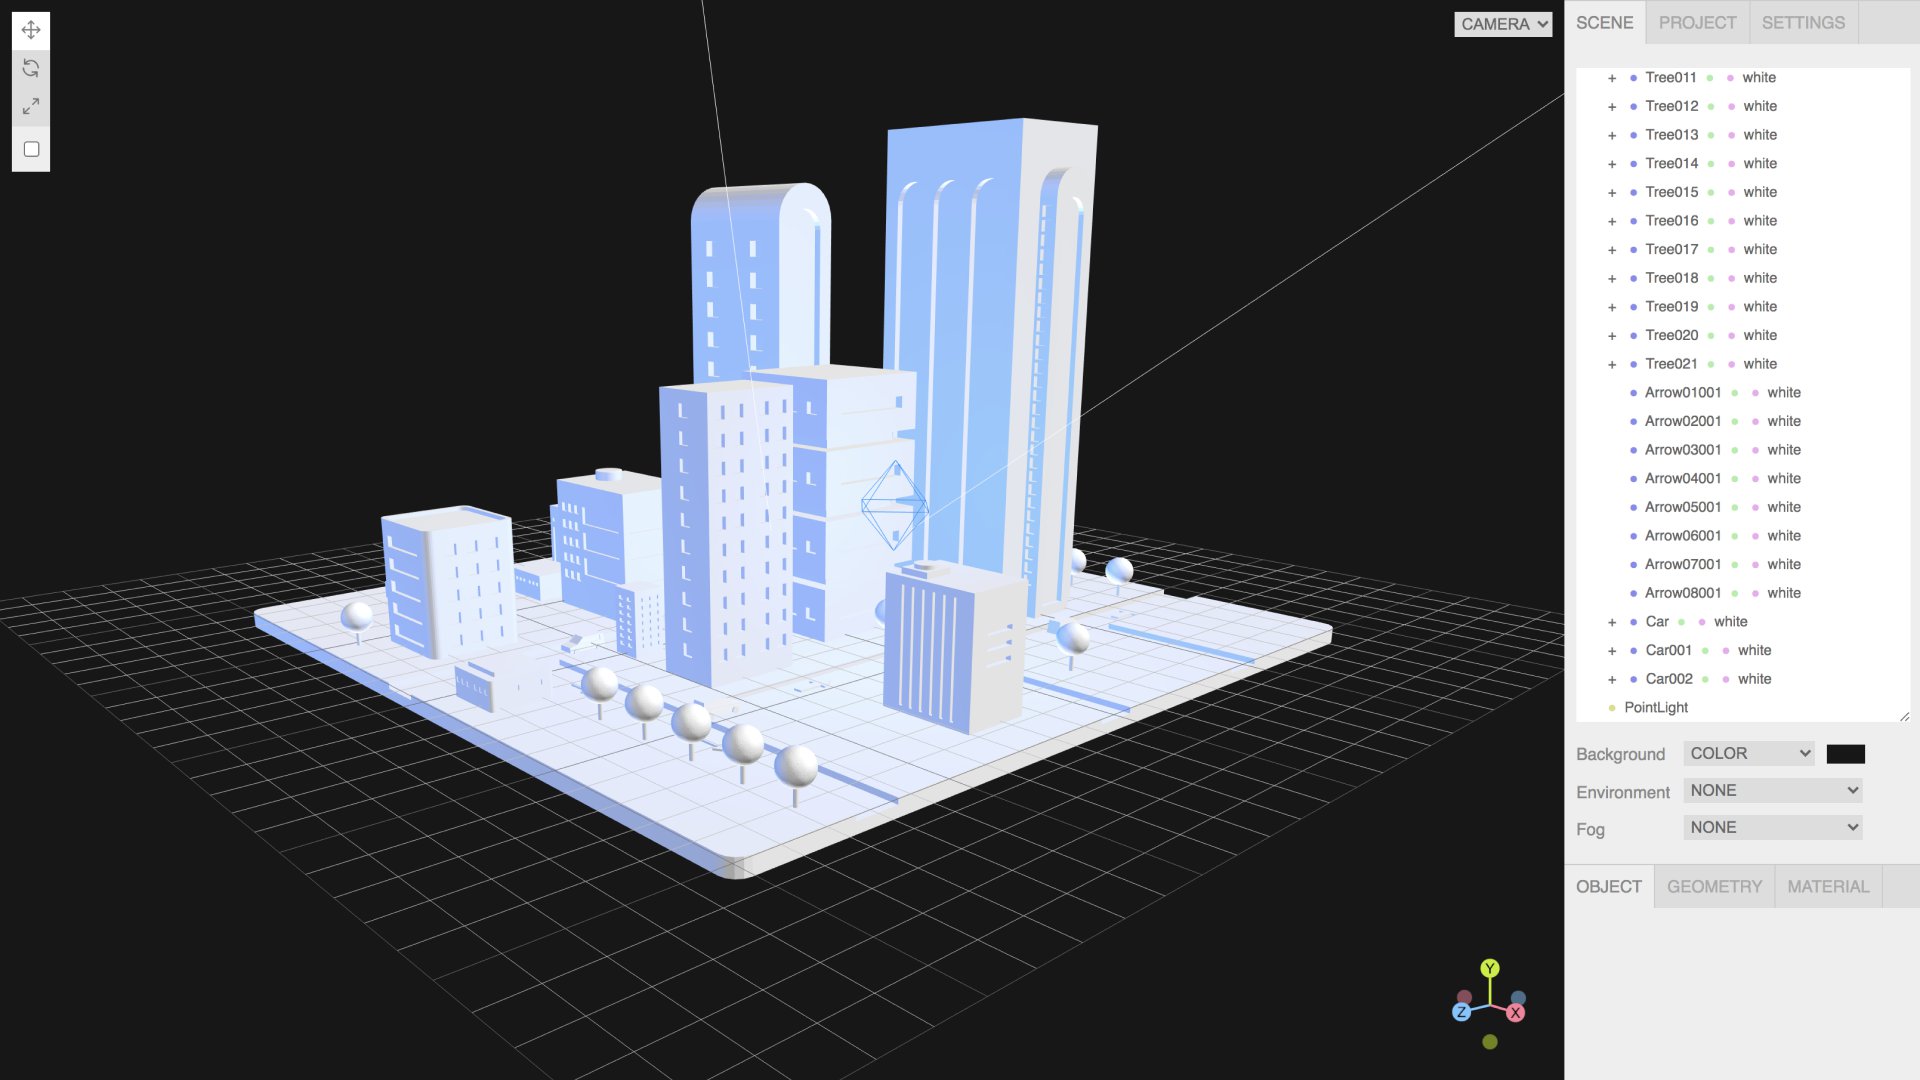Select the Rotate tool
1920x1080 pixels.
pos(31,68)
